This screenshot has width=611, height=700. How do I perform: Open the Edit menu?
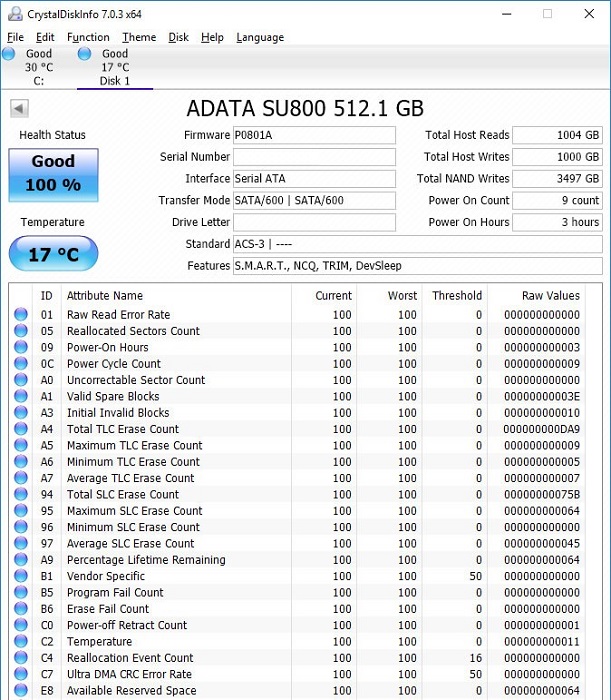coord(45,37)
